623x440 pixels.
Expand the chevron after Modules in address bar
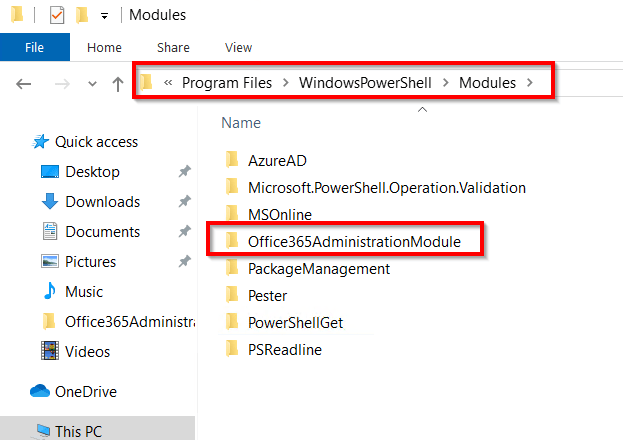529,83
